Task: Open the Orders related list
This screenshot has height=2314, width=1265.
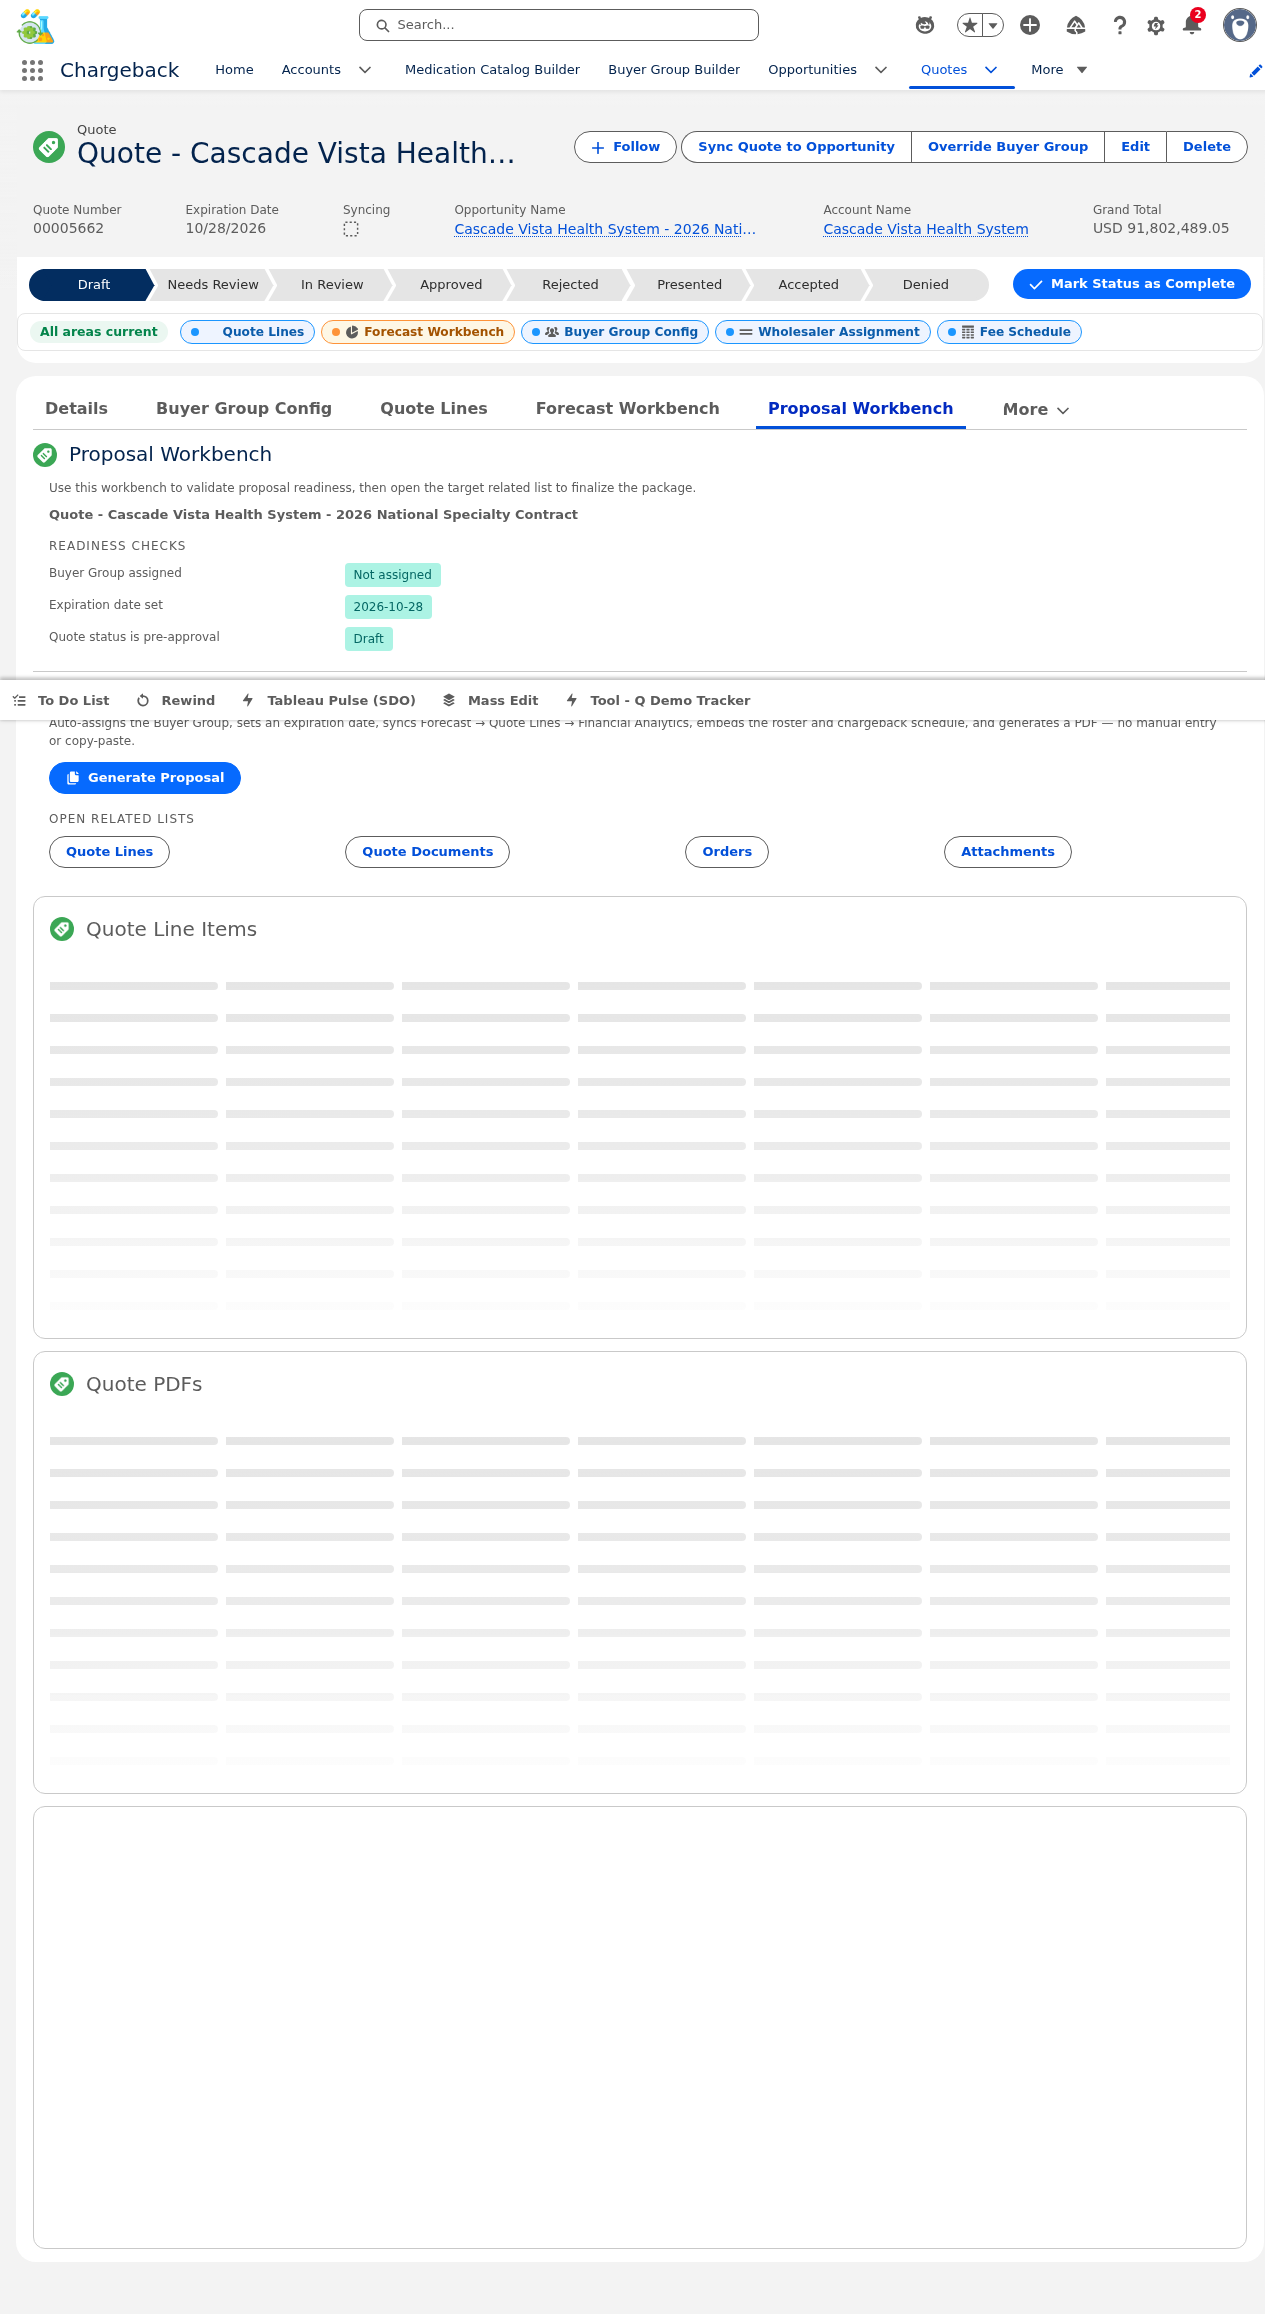Action: [727, 852]
